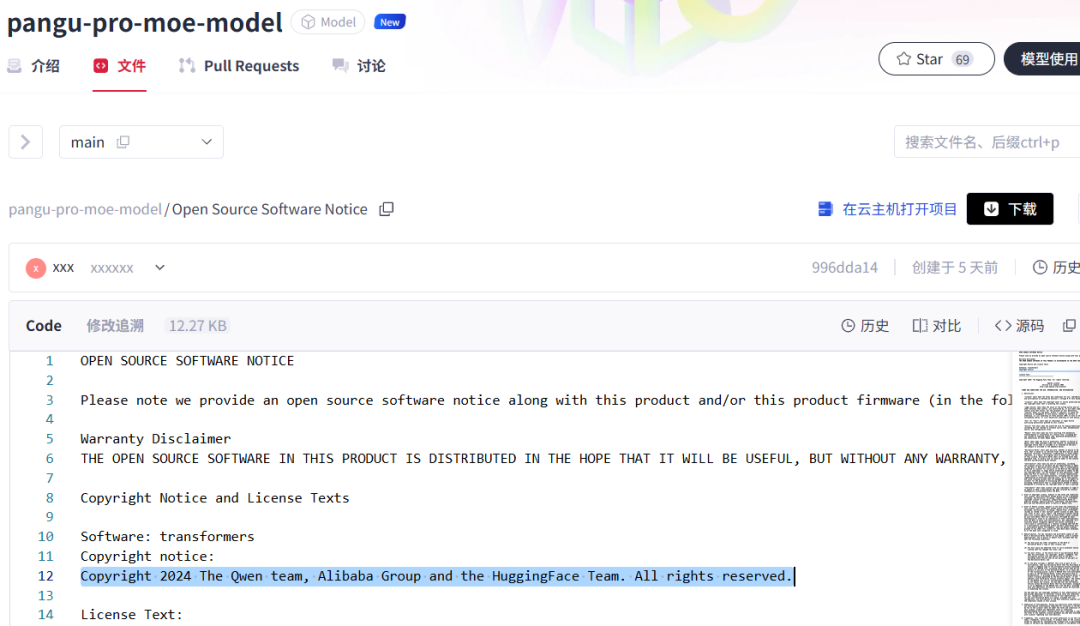1080x626 pixels.
Task: Click the 创建于 5 天前 timestamp
Action: (955, 267)
